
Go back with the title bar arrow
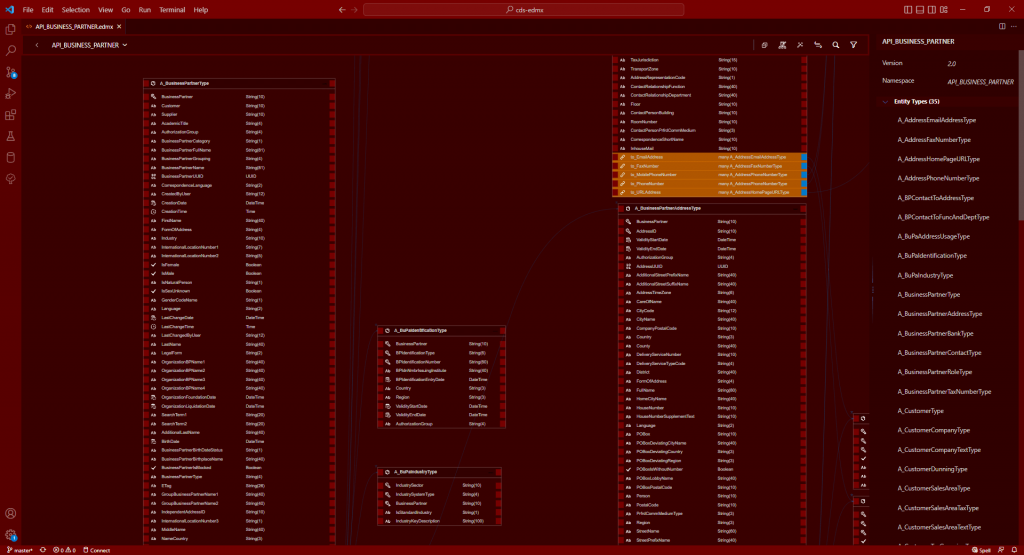(342, 10)
